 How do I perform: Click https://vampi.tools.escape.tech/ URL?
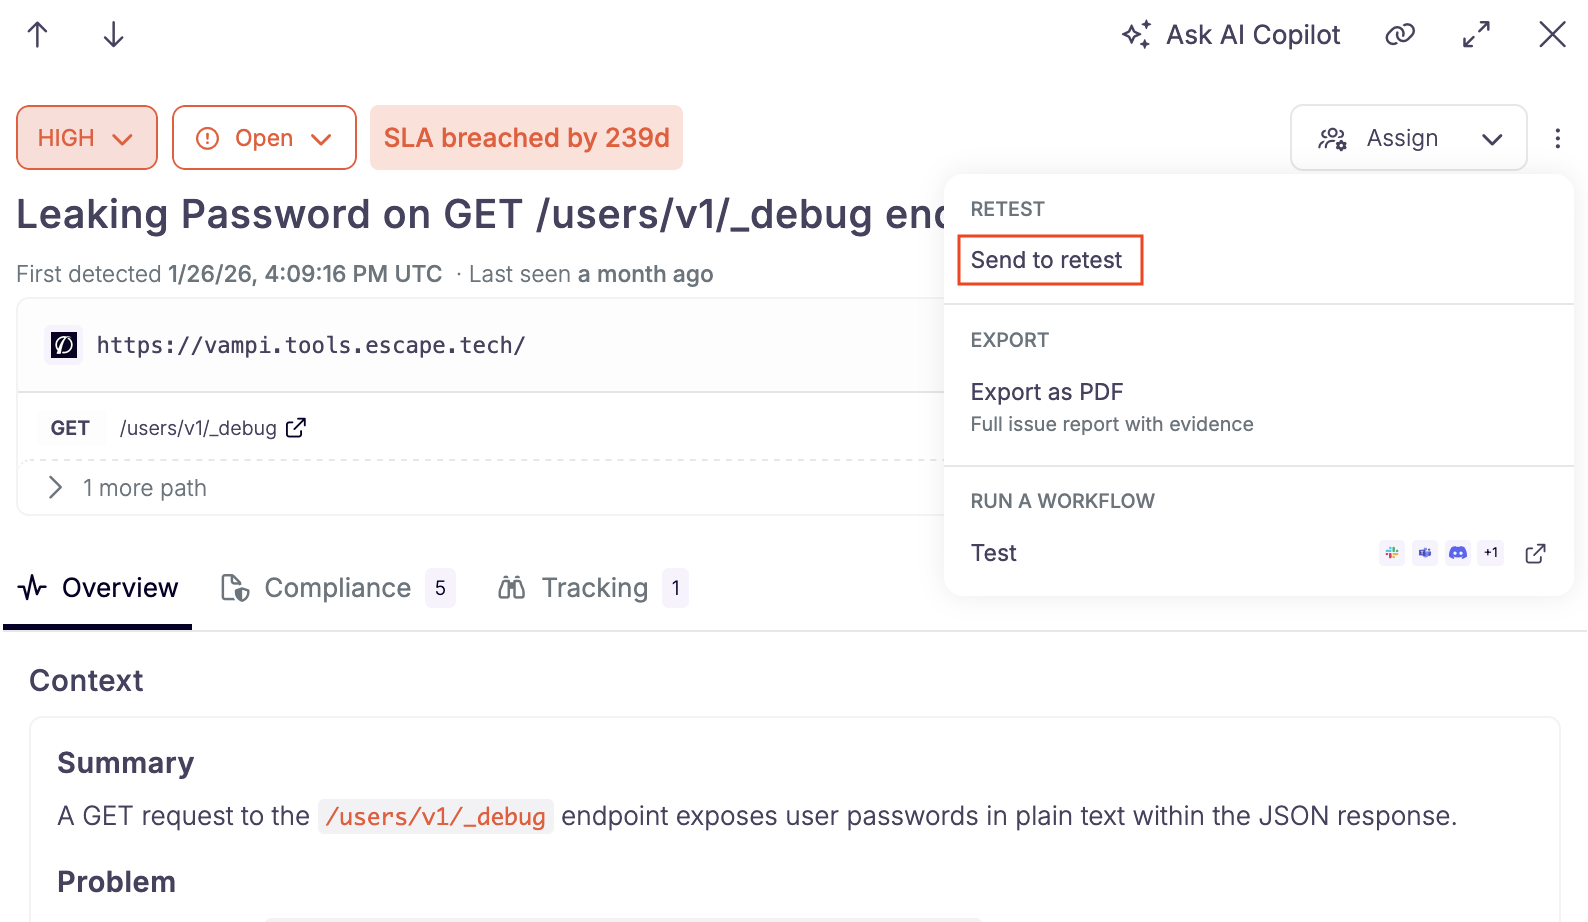(311, 346)
